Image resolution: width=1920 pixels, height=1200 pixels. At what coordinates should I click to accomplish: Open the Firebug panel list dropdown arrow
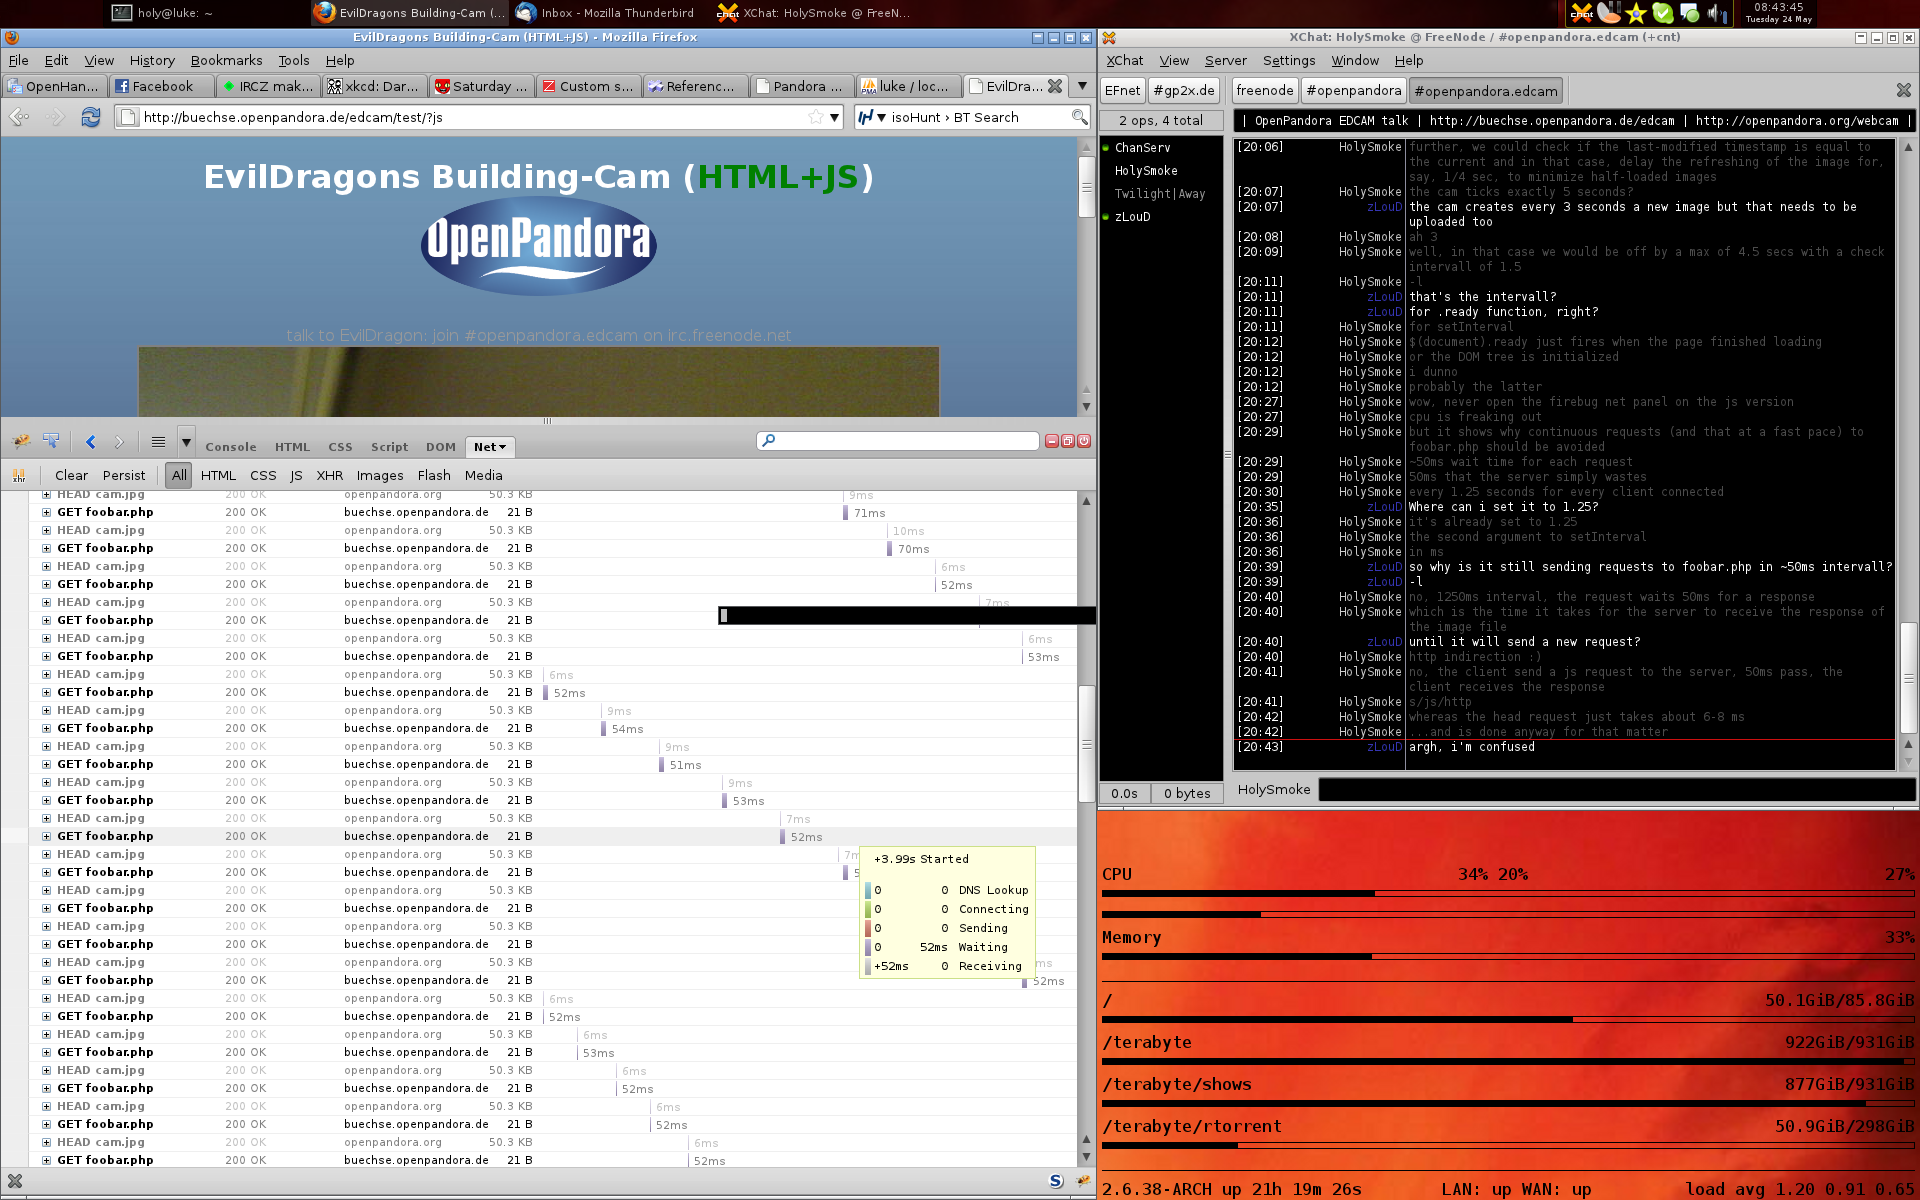point(186,442)
